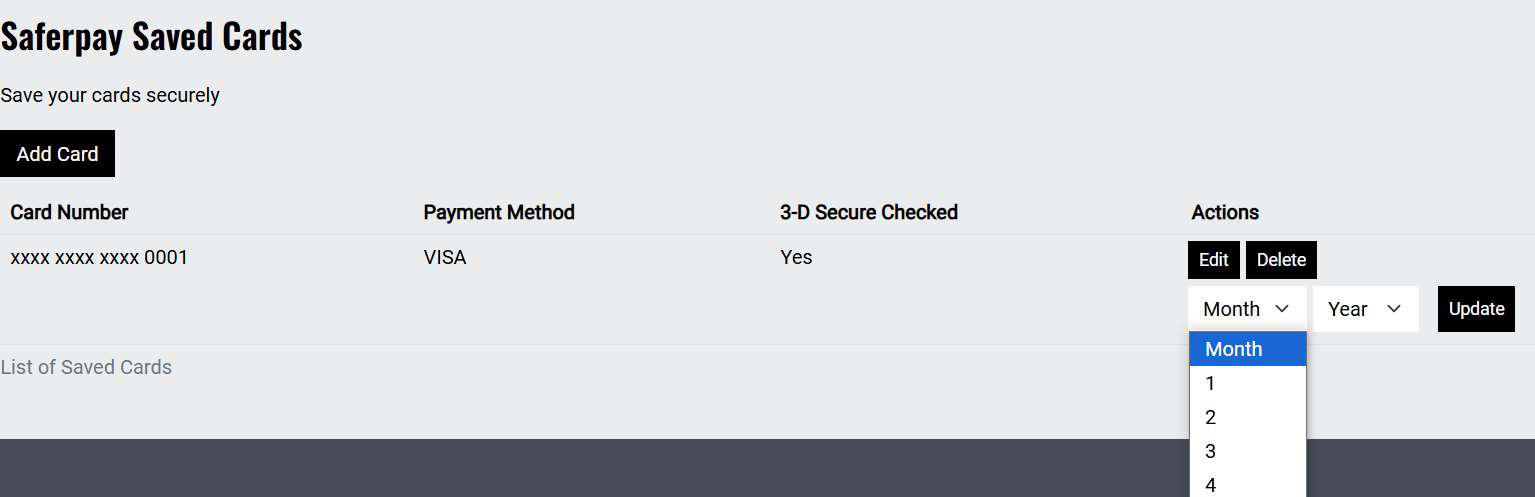Select the 3-D Secure Checked header

pyautogui.click(x=868, y=212)
